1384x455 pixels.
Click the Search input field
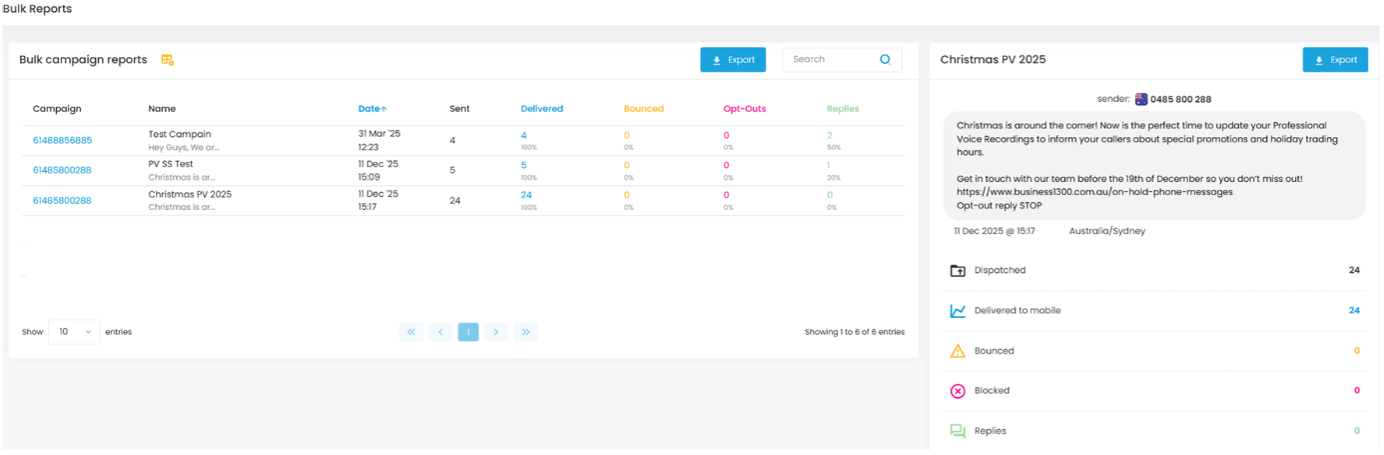point(830,60)
